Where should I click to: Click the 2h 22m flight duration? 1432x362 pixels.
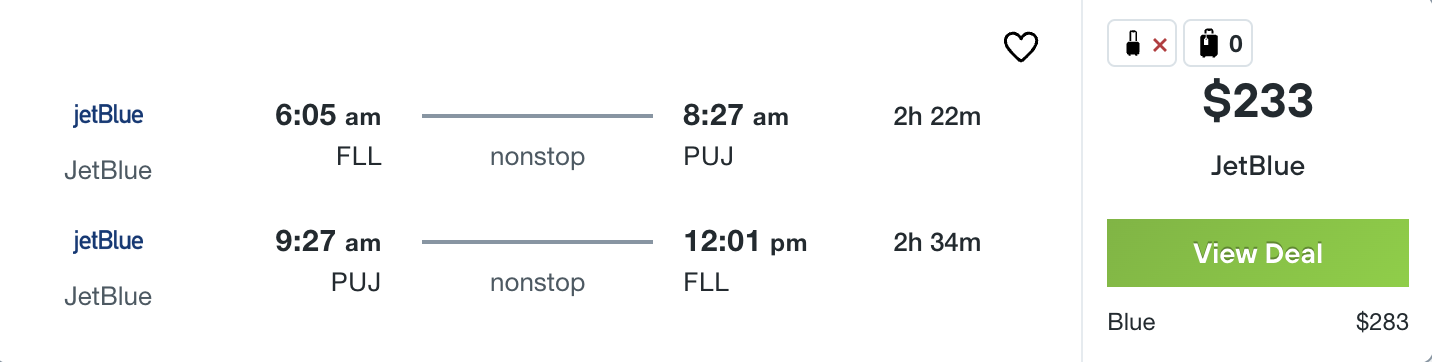[937, 117]
